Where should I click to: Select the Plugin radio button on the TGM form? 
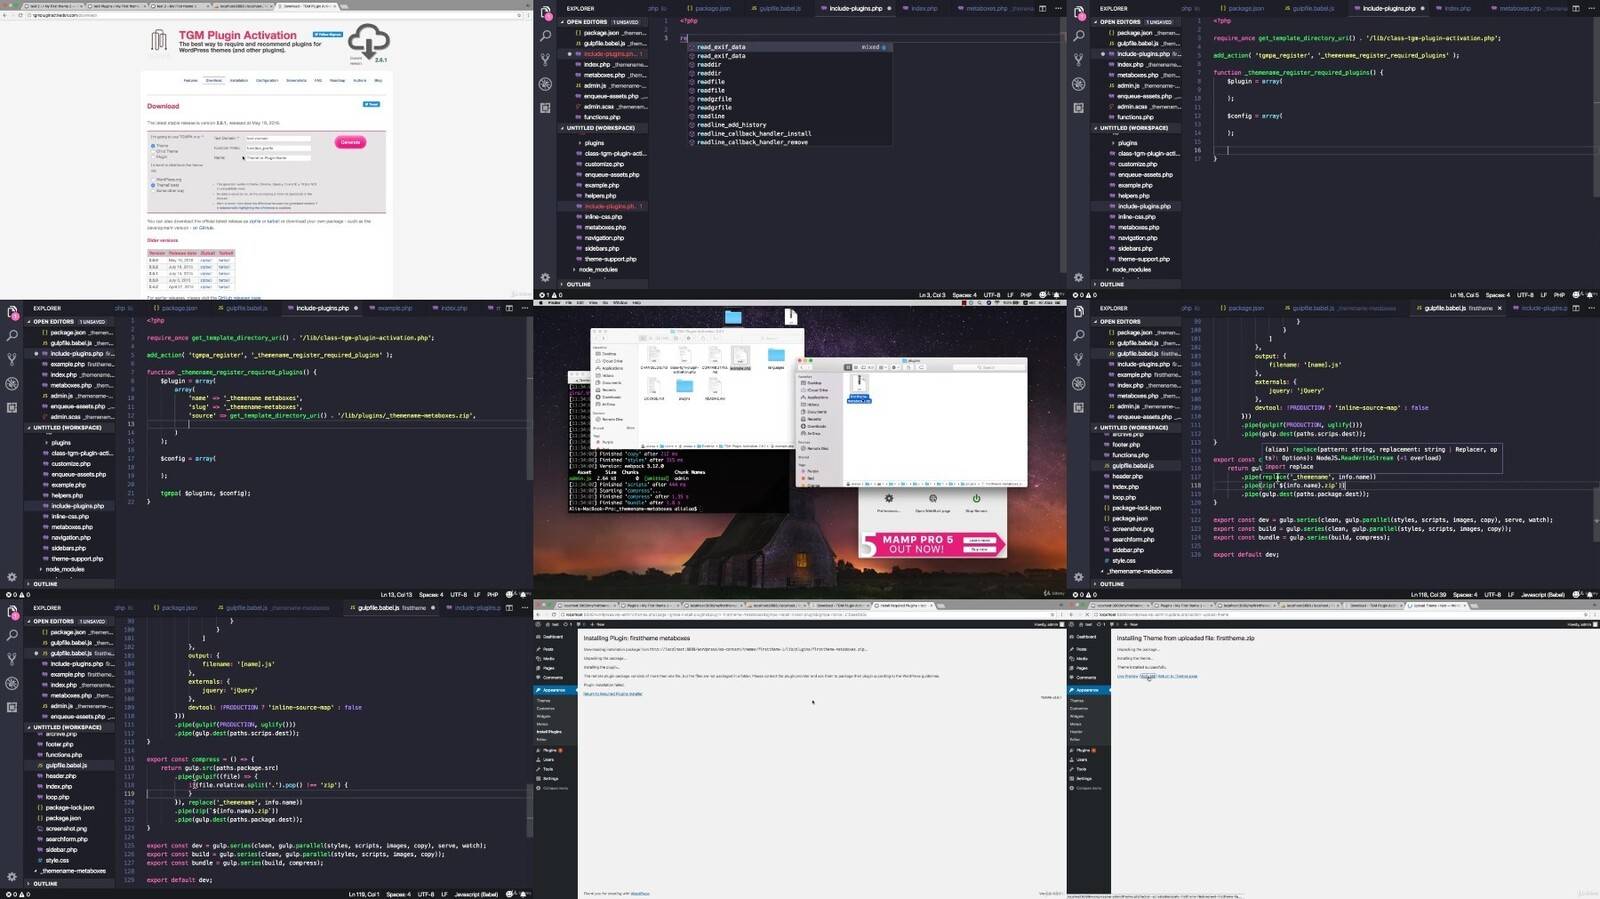pos(153,157)
